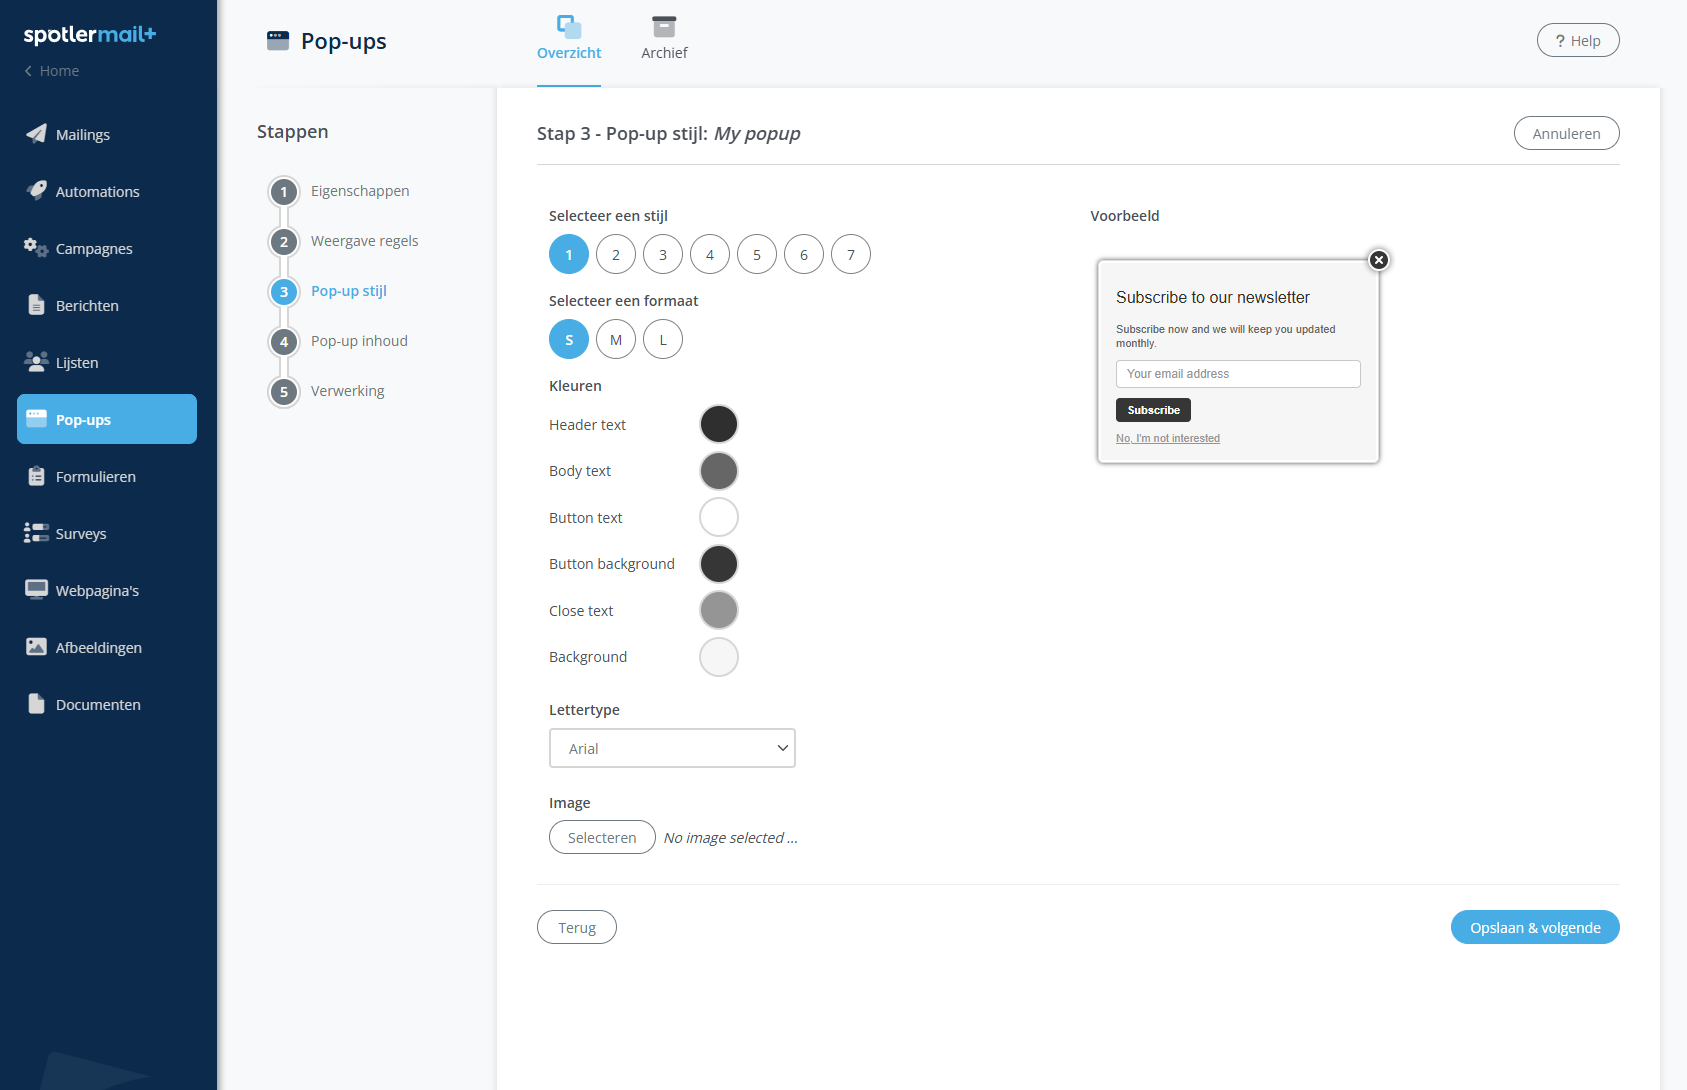This screenshot has width=1687, height=1090.
Task: Open Automations via rocket icon
Action: [37, 191]
